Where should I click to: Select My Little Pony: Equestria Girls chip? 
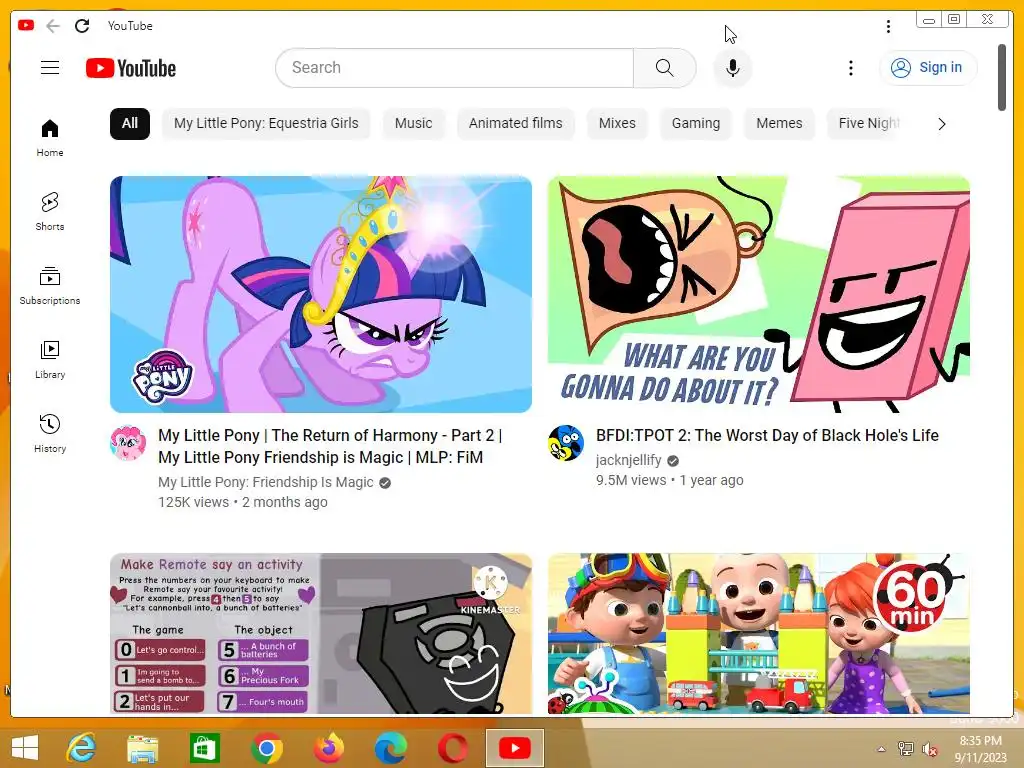(266, 123)
